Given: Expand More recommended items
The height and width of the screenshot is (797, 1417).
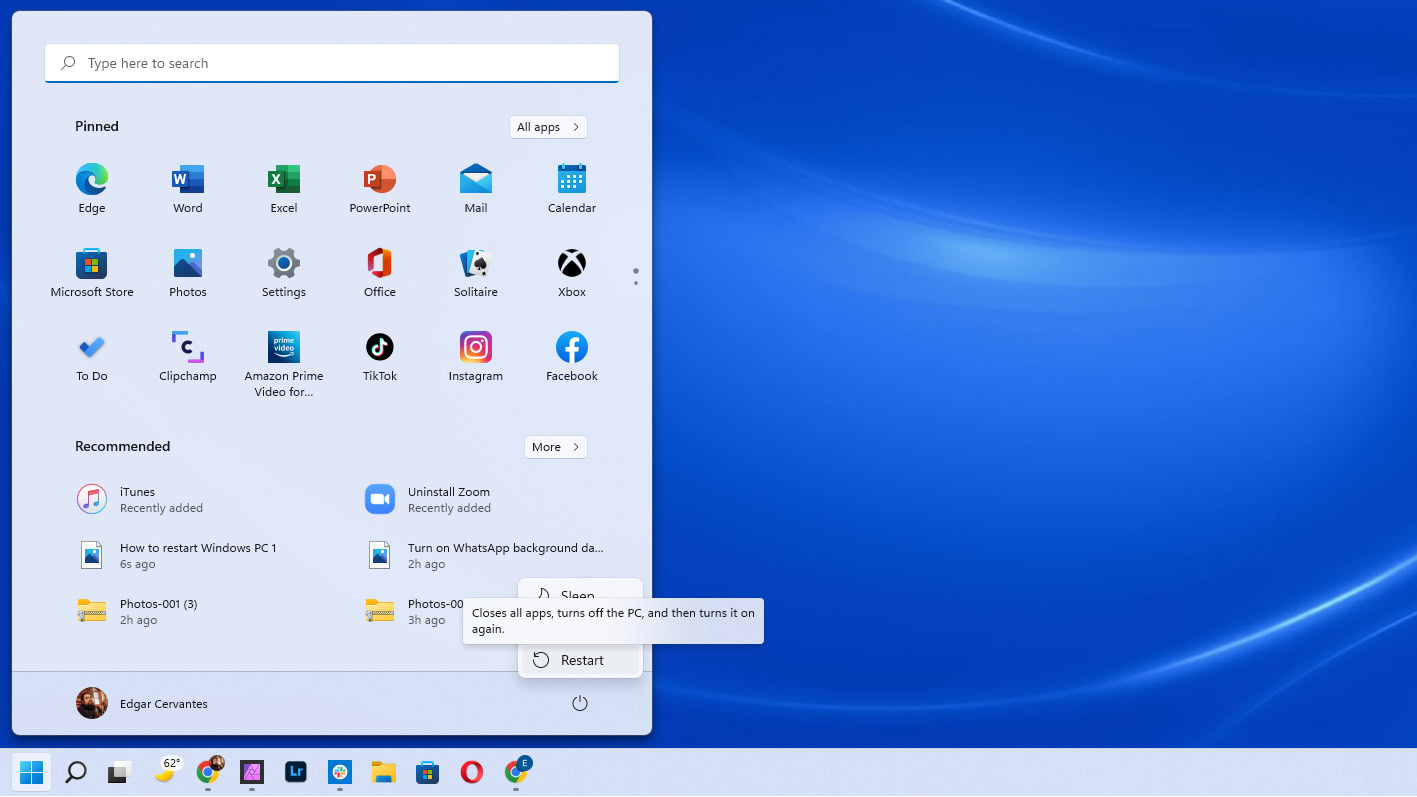Looking at the screenshot, I should coord(555,447).
